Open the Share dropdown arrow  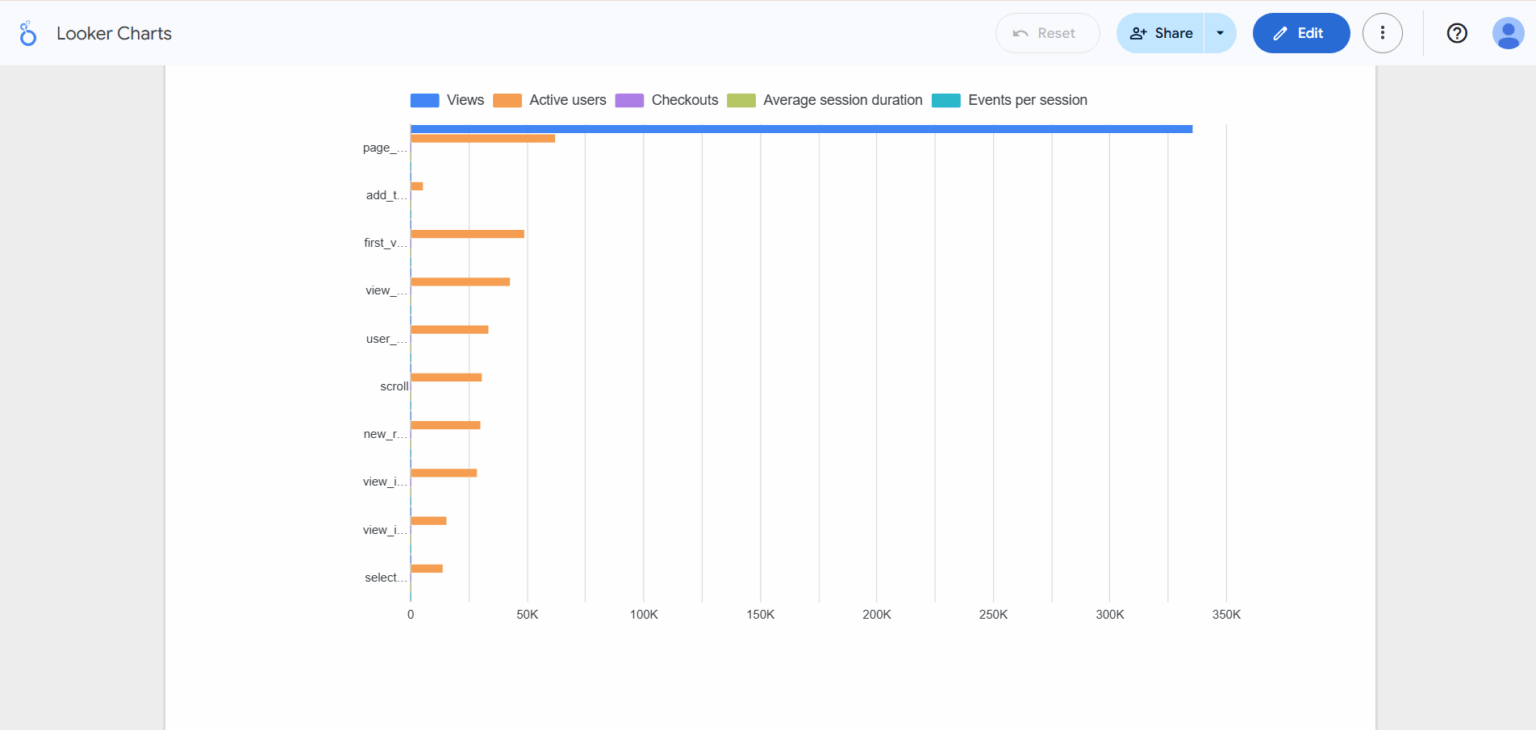click(x=1220, y=32)
